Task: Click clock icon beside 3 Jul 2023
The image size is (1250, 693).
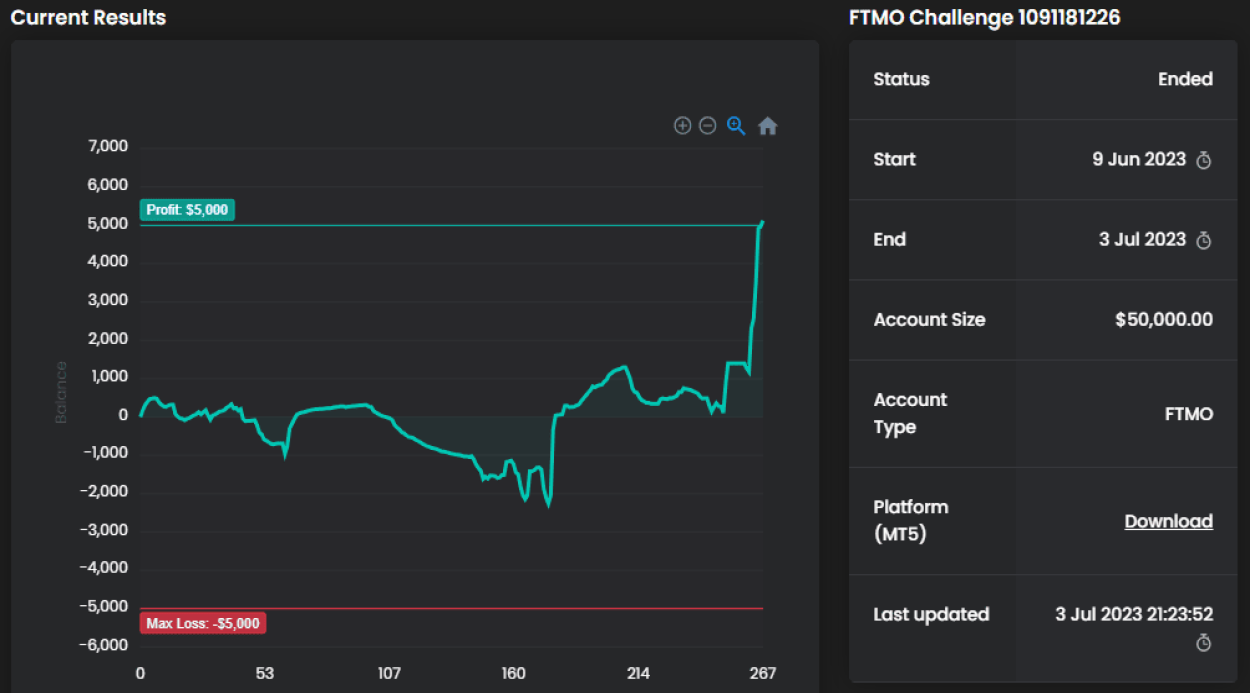Action: coord(1204,240)
